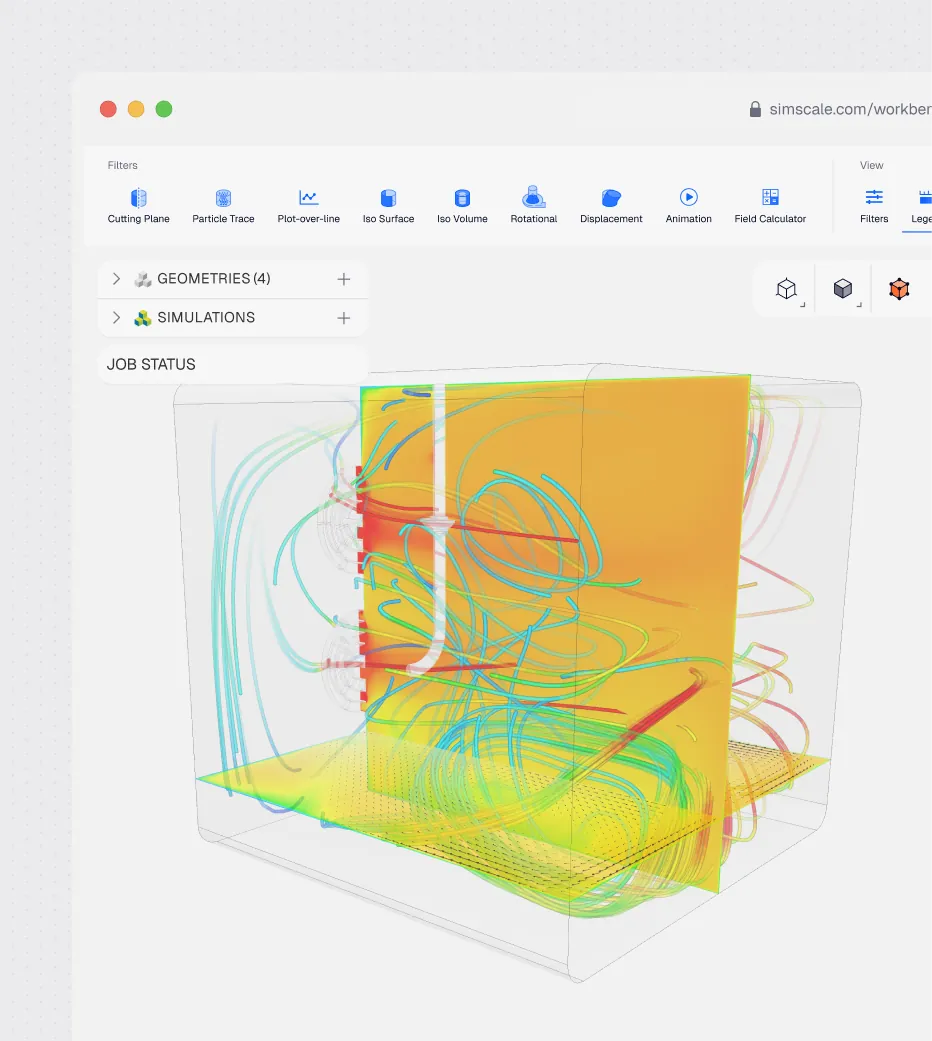Screen dimensions: 932x1041
Task: Click the GEOMETRIES (4) label
Action: pyautogui.click(x=214, y=279)
